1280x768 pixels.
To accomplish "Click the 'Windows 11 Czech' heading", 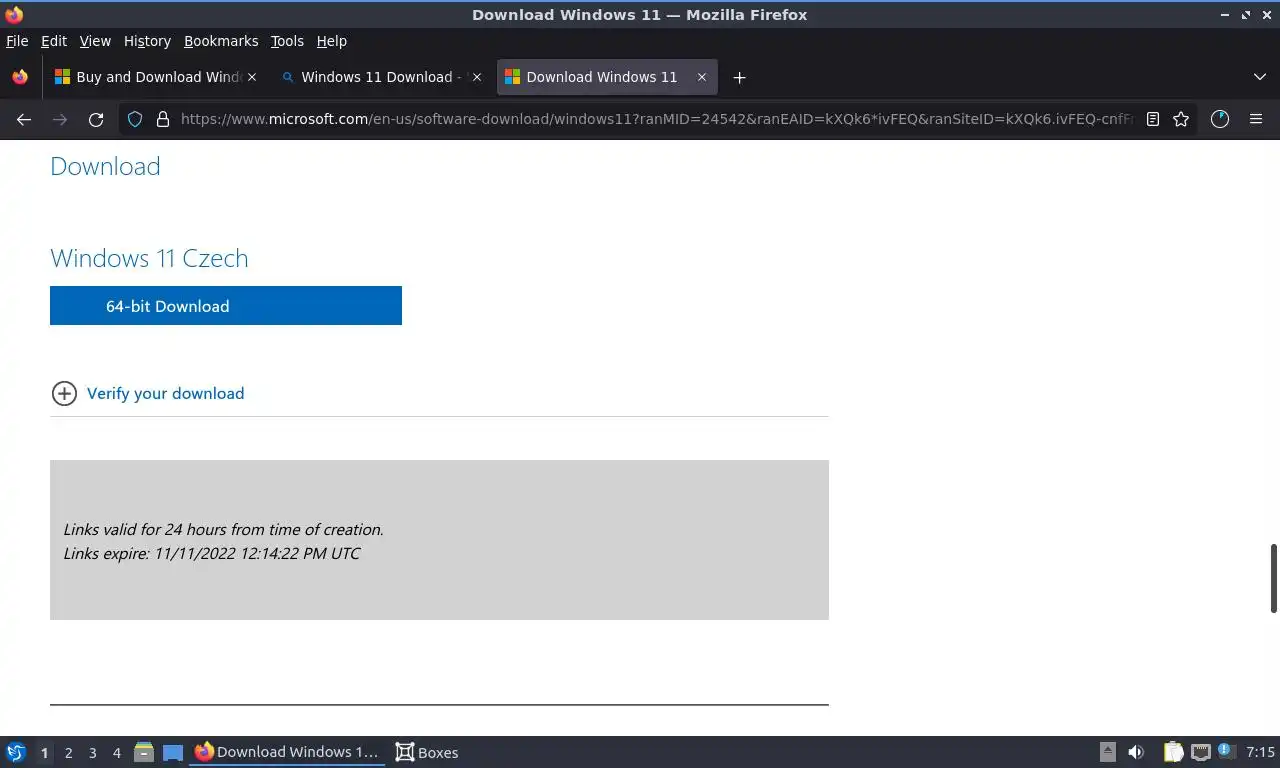I will pos(149,258).
